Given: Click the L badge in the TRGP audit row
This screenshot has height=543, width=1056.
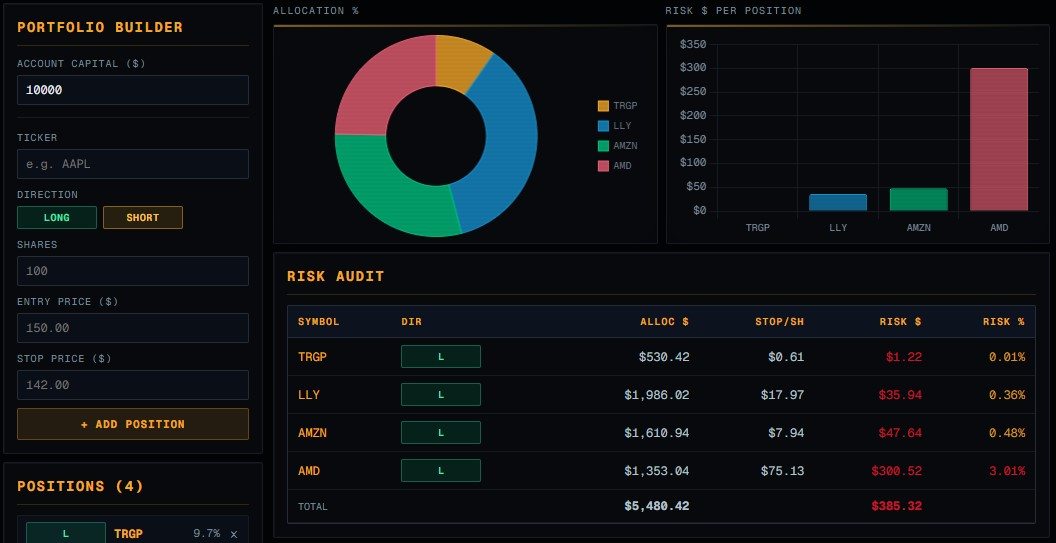Looking at the screenshot, I should (440, 356).
